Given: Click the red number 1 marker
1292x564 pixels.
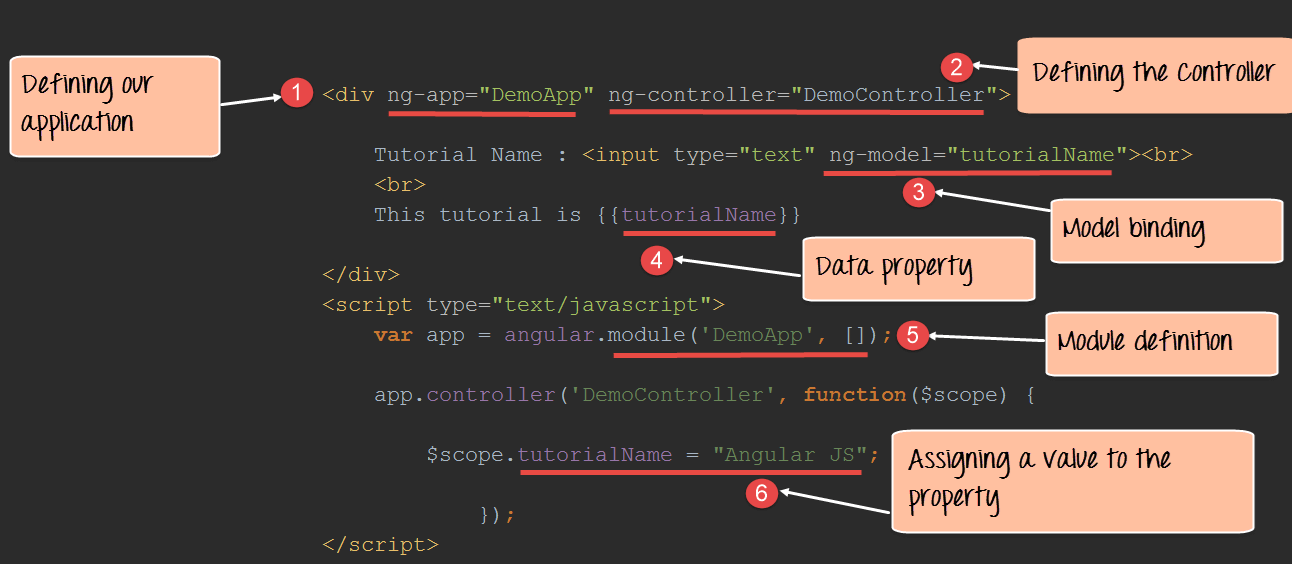Looking at the screenshot, I should [295, 94].
